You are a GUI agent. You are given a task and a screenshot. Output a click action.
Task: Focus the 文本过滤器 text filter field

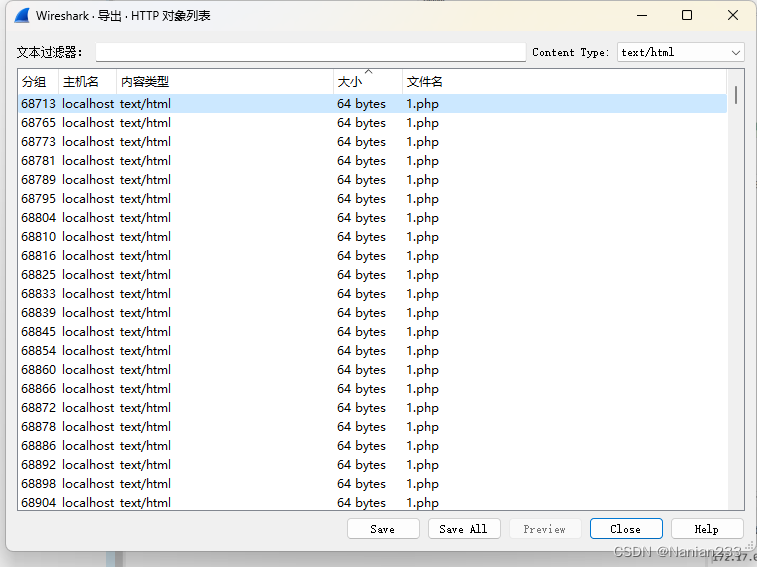310,52
